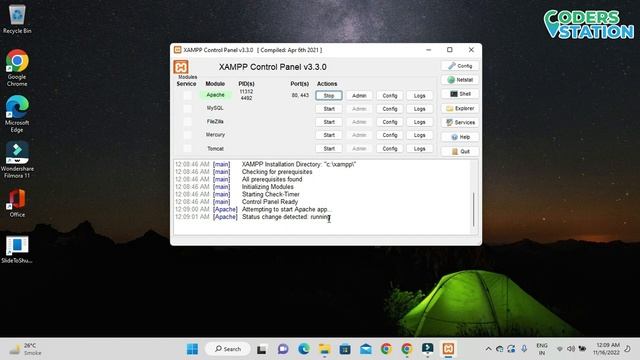Screen dimensions: 640x360
Task: Launch Google Chrome from desktop
Action: click(17, 67)
